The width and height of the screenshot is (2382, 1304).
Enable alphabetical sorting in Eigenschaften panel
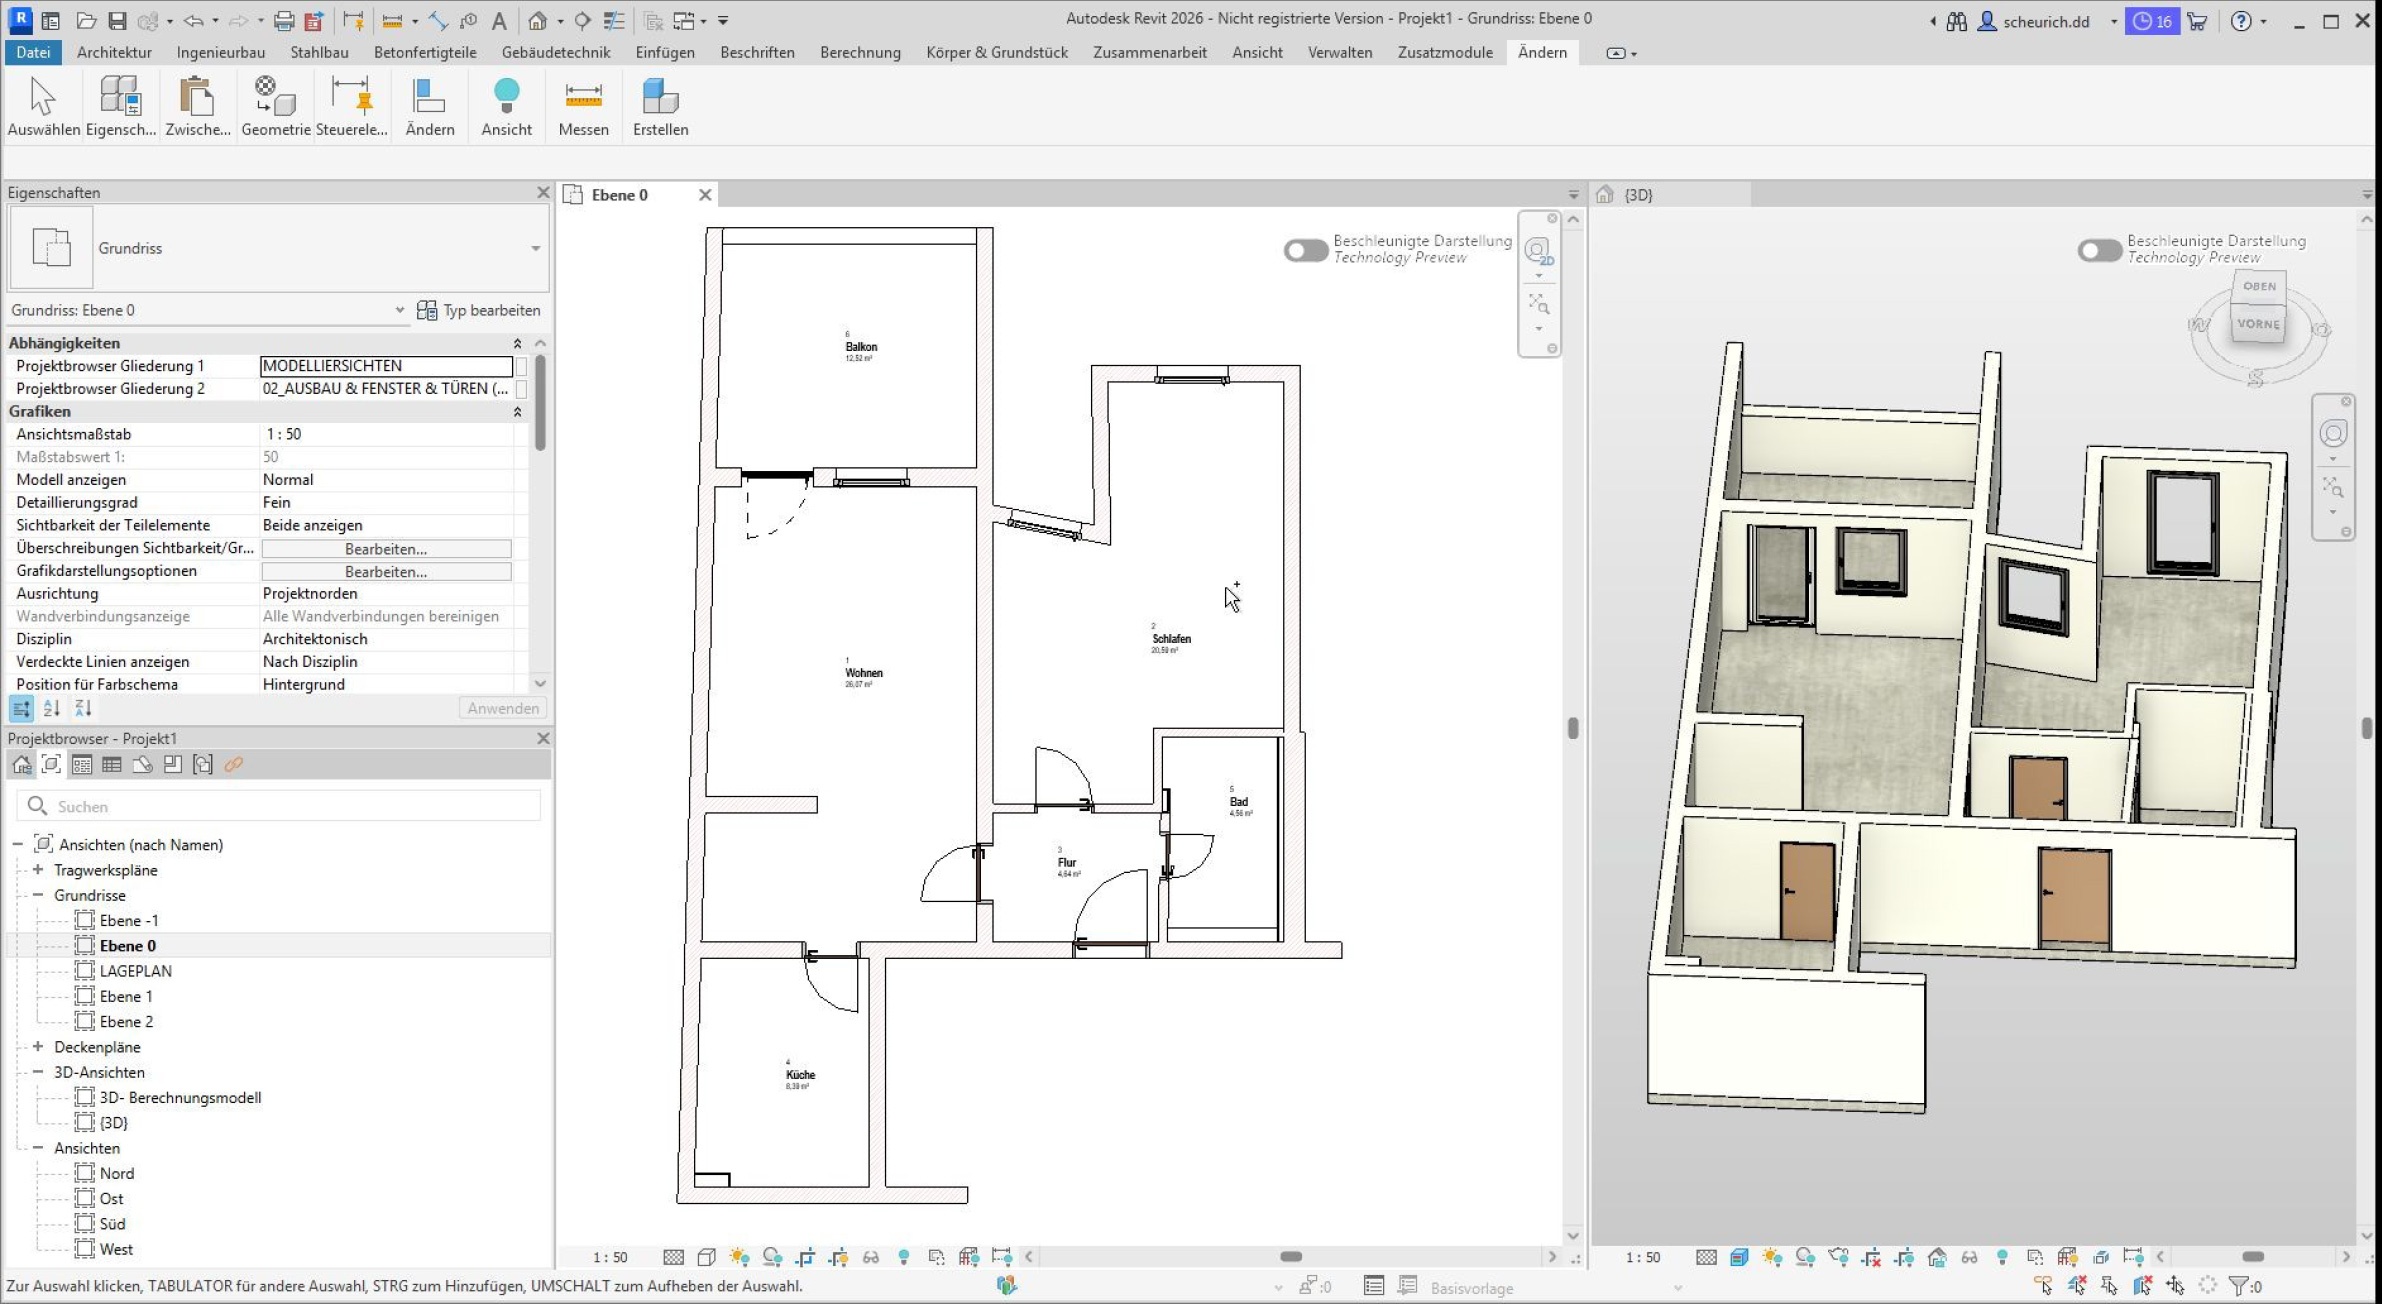52,708
